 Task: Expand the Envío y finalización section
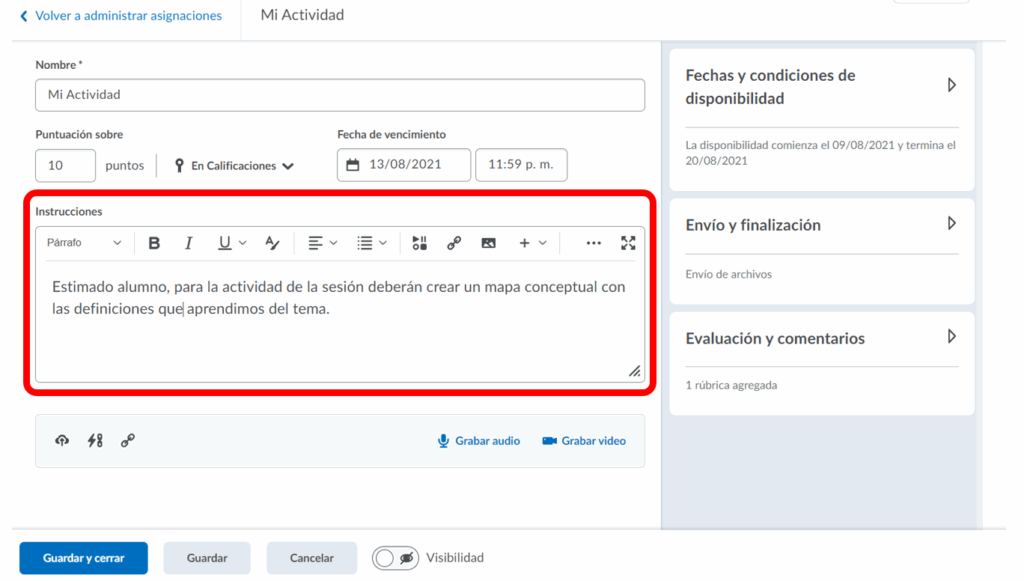click(951, 224)
